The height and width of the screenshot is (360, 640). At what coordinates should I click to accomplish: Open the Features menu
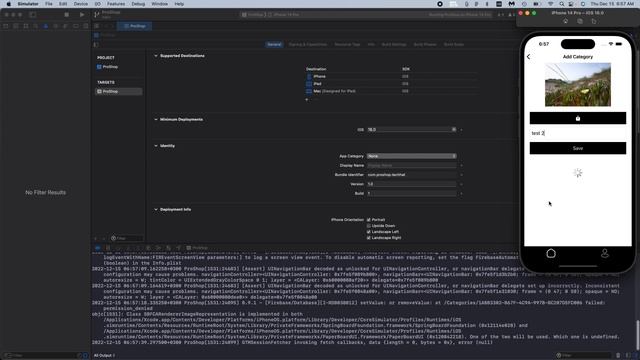(116, 4)
